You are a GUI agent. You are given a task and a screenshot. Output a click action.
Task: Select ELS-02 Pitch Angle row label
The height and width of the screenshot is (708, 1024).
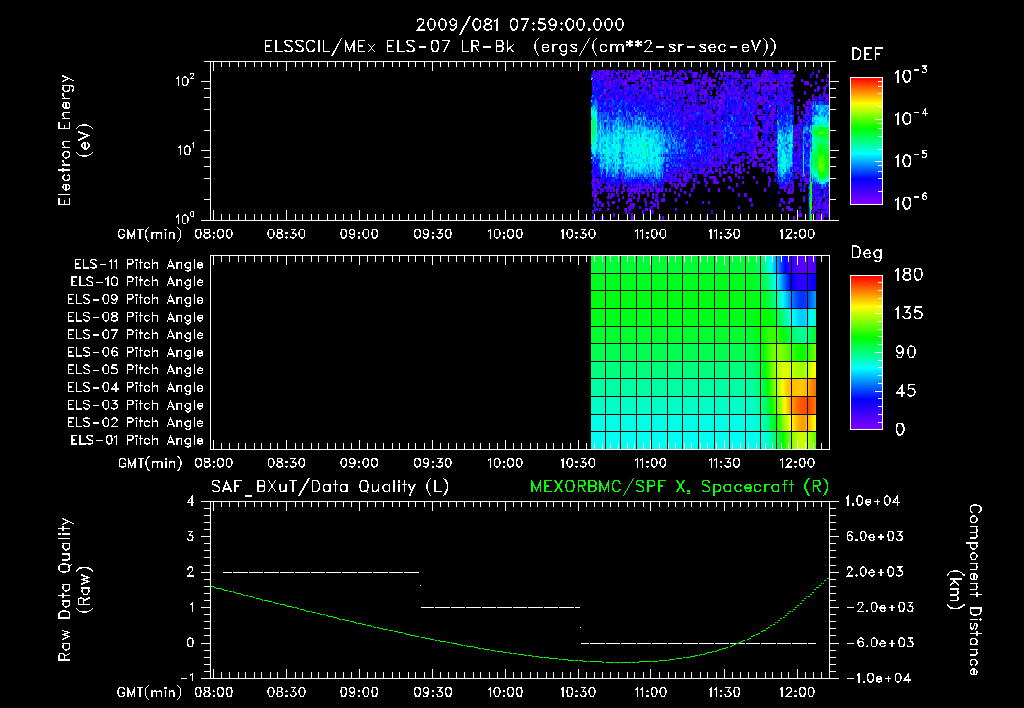pyautogui.click(x=135, y=423)
